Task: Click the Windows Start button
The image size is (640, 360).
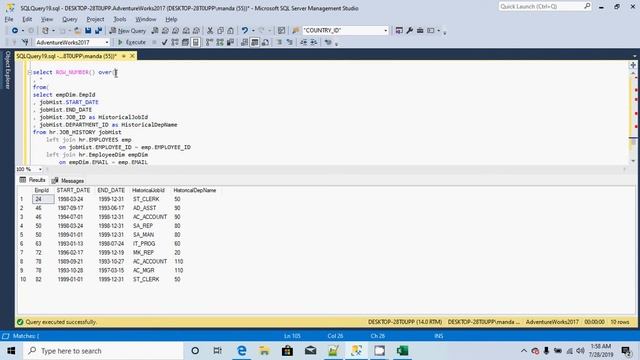Action: (11, 351)
